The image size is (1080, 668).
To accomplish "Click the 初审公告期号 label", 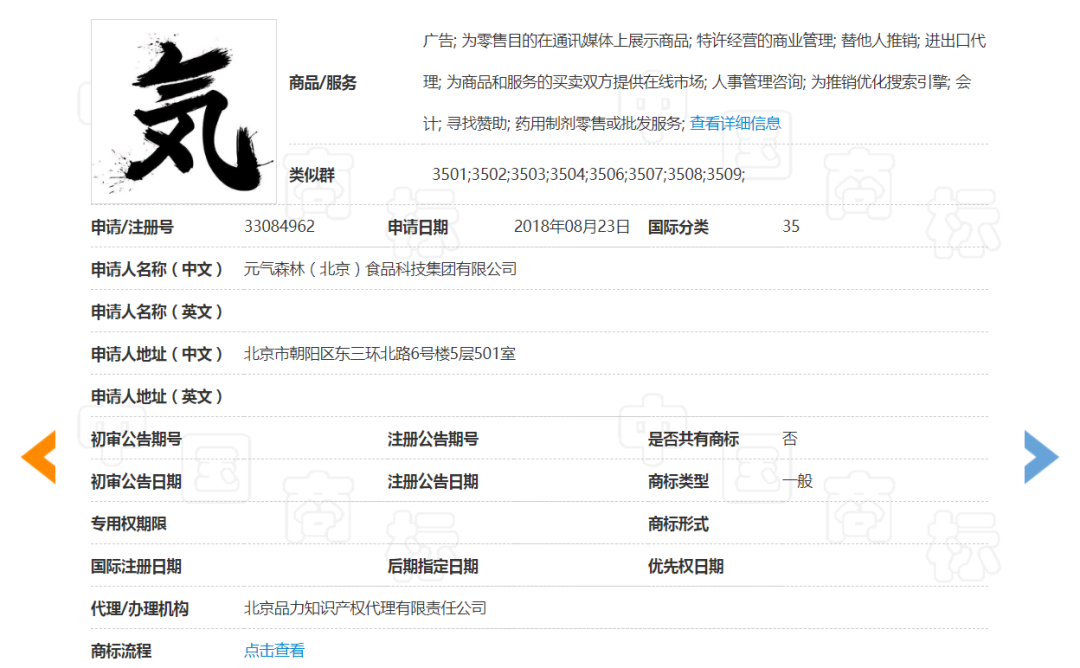I will coord(136,439).
